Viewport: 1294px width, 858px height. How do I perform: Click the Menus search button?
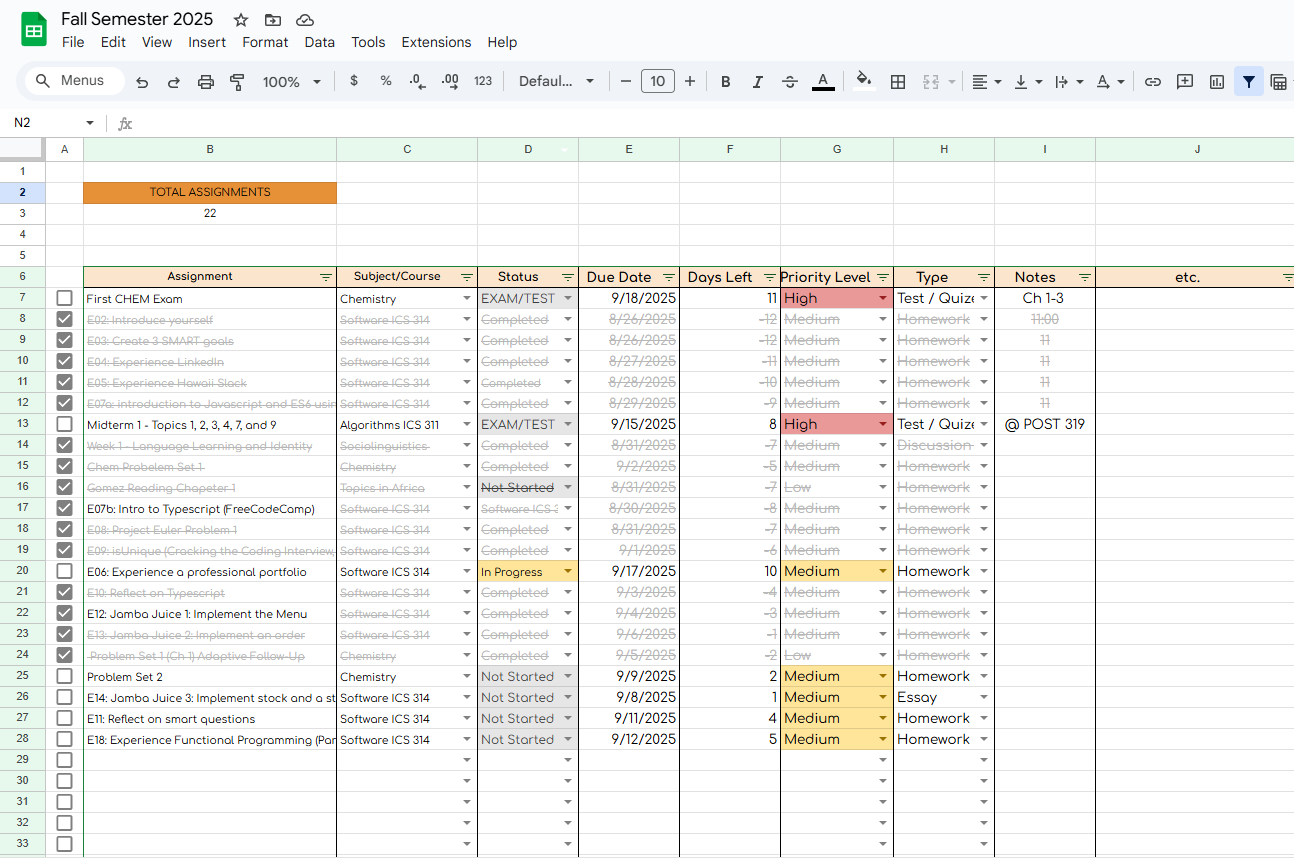pos(74,81)
